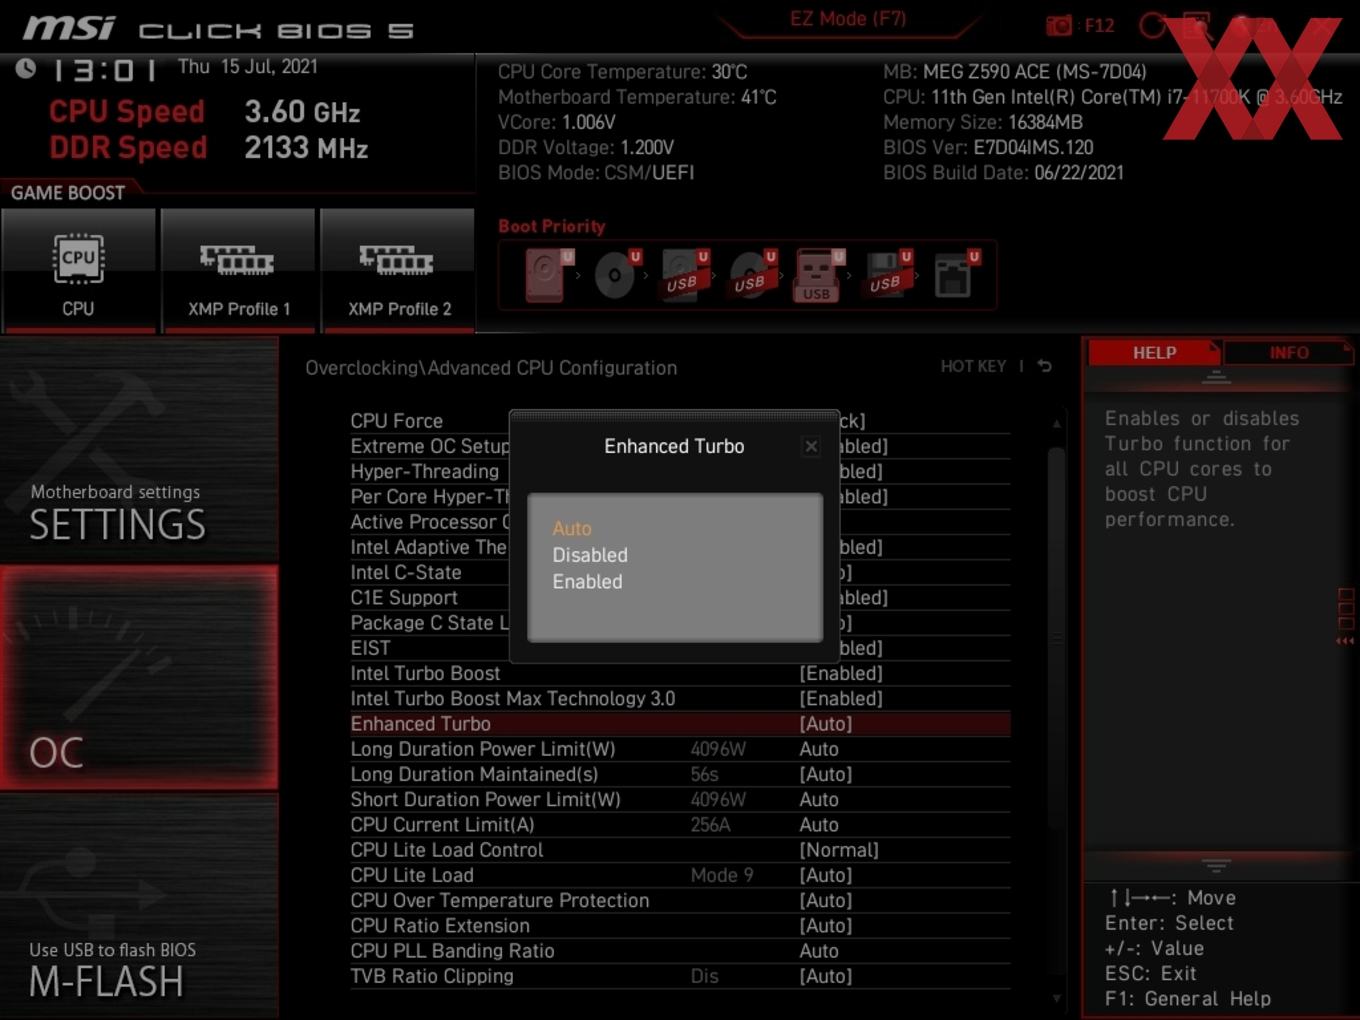This screenshot has height=1020, width=1360.
Task: Click the 4096W Long Duration Power value
Action: [718, 749]
